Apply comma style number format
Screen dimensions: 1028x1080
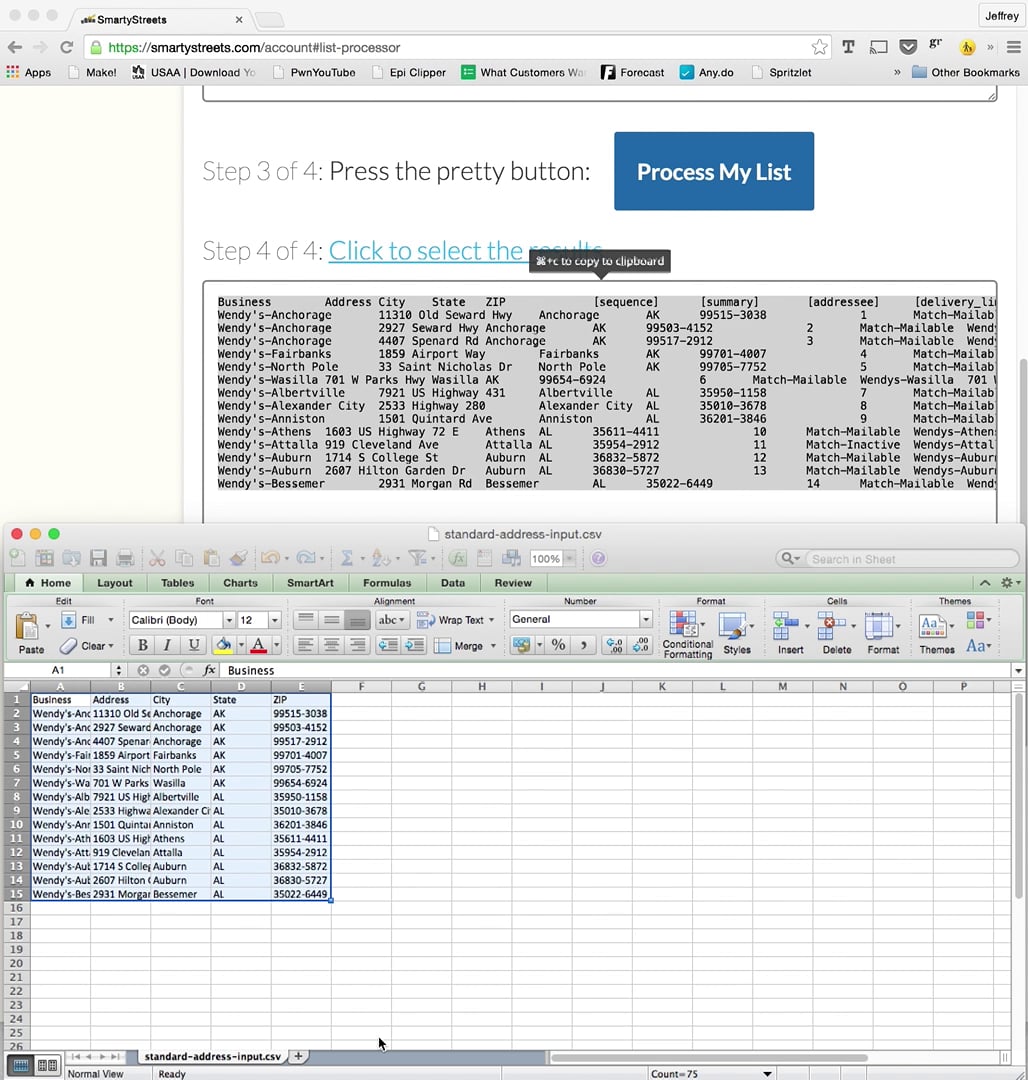tap(583, 645)
